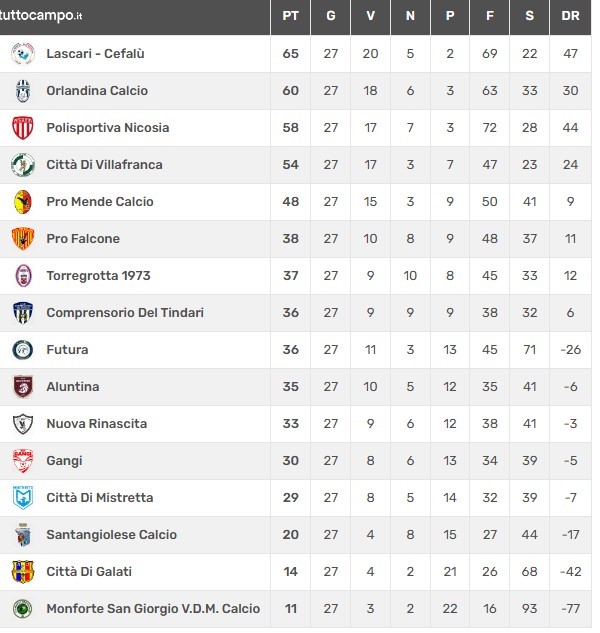Click the Orlandina Calcio team logo
The image size is (600, 633).
click(23, 91)
